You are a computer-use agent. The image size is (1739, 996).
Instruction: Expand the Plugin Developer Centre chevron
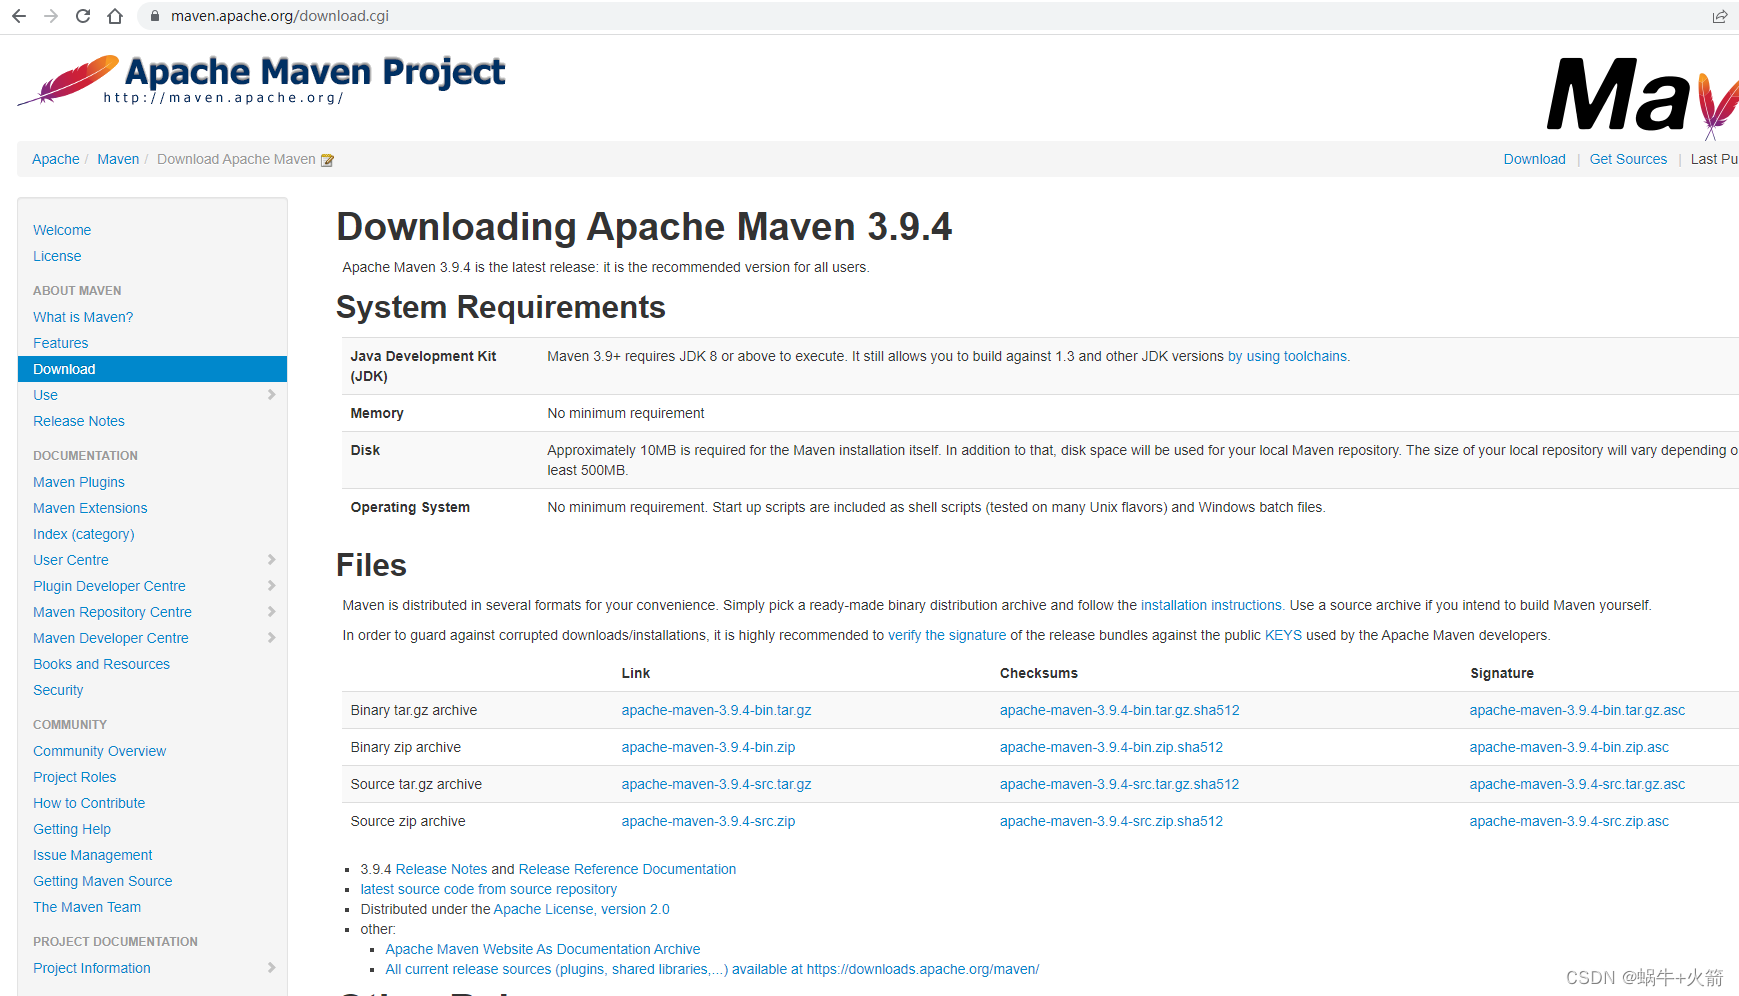[271, 586]
